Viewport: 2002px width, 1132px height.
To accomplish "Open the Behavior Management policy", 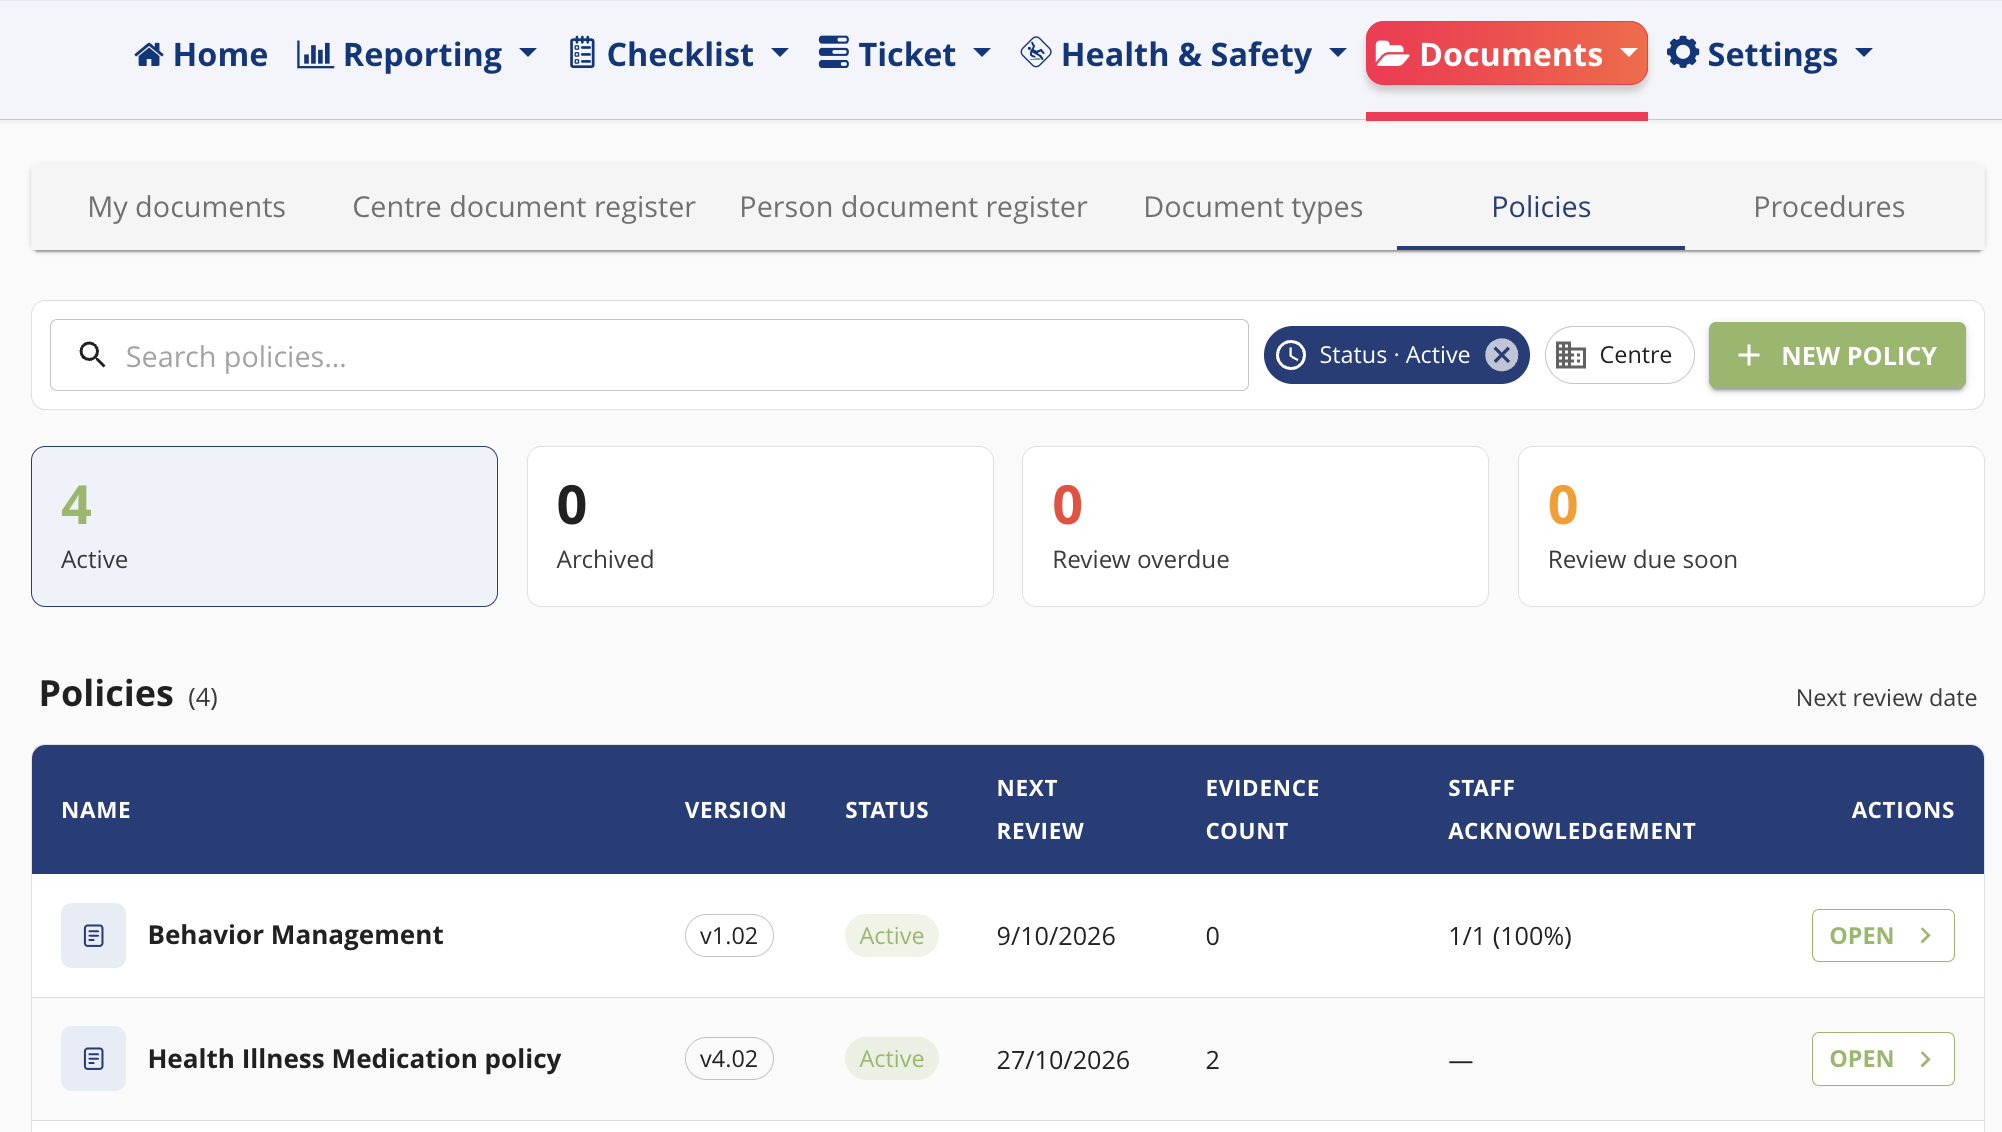I will click(x=1882, y=935).
